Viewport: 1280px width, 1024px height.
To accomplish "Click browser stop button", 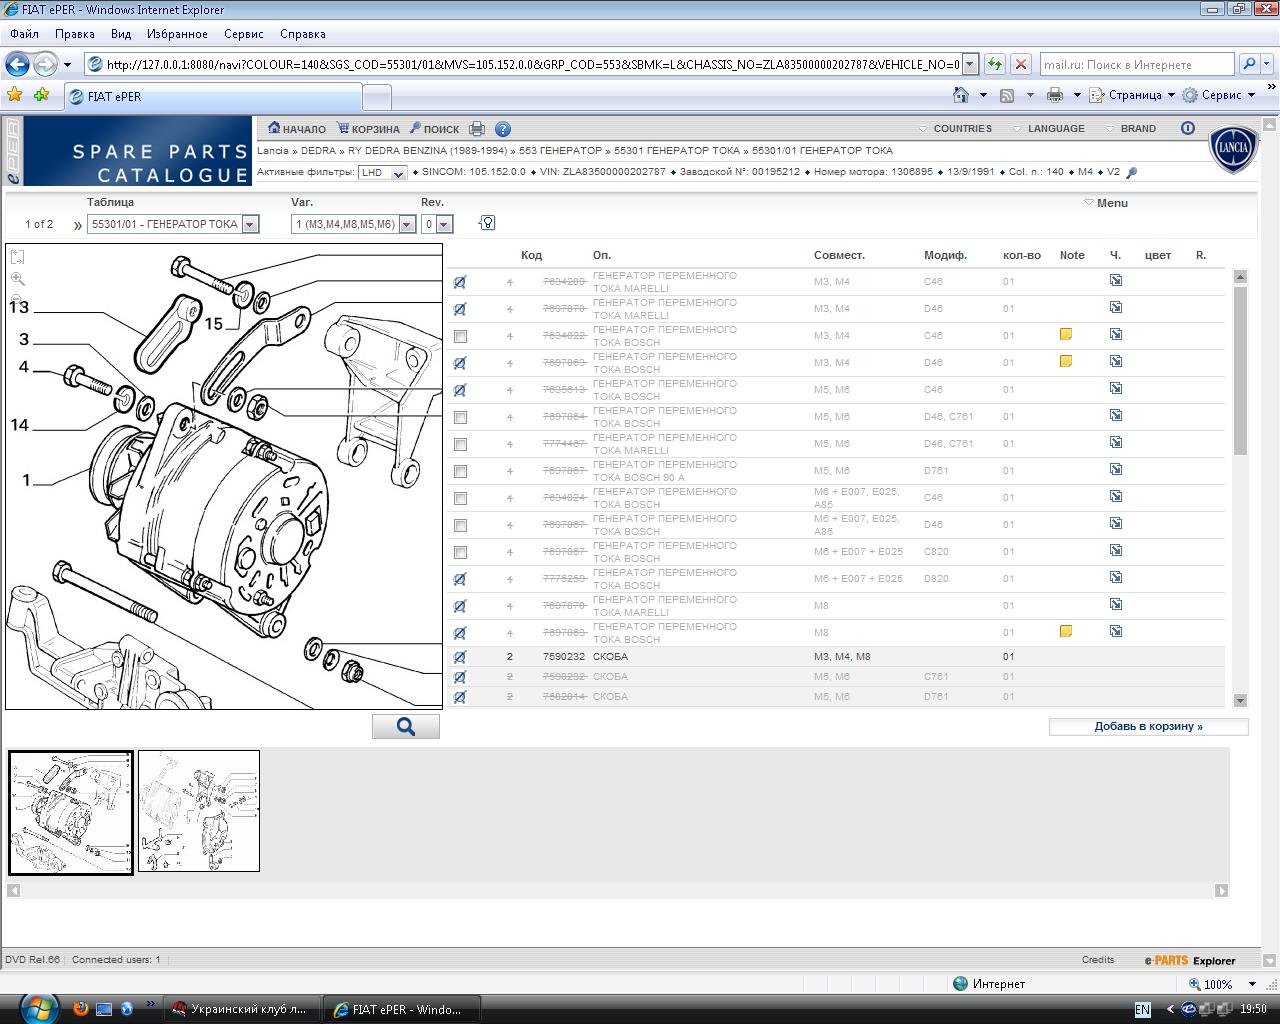I will tap(1021, 64).
